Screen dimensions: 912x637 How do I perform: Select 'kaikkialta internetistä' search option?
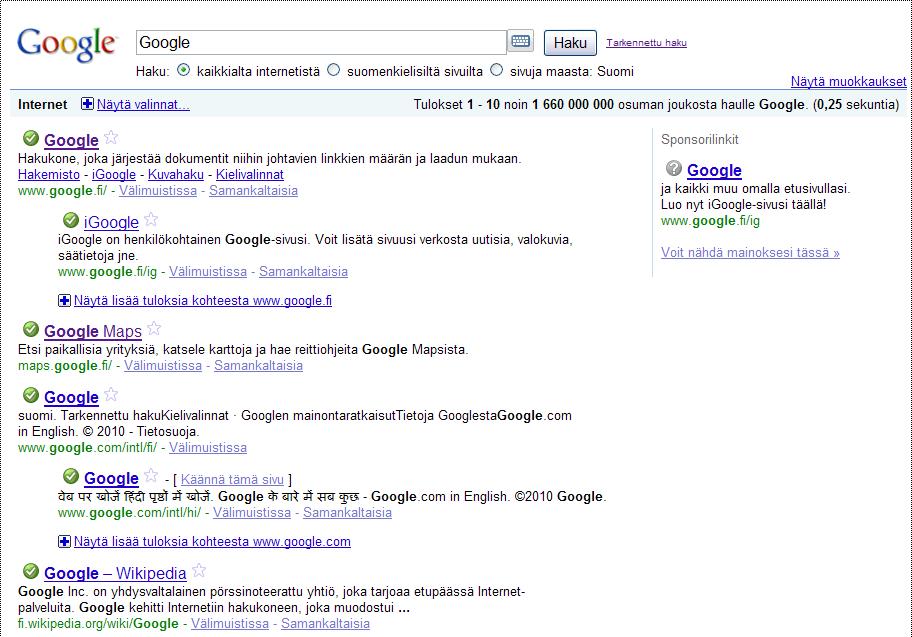(184, 70)
